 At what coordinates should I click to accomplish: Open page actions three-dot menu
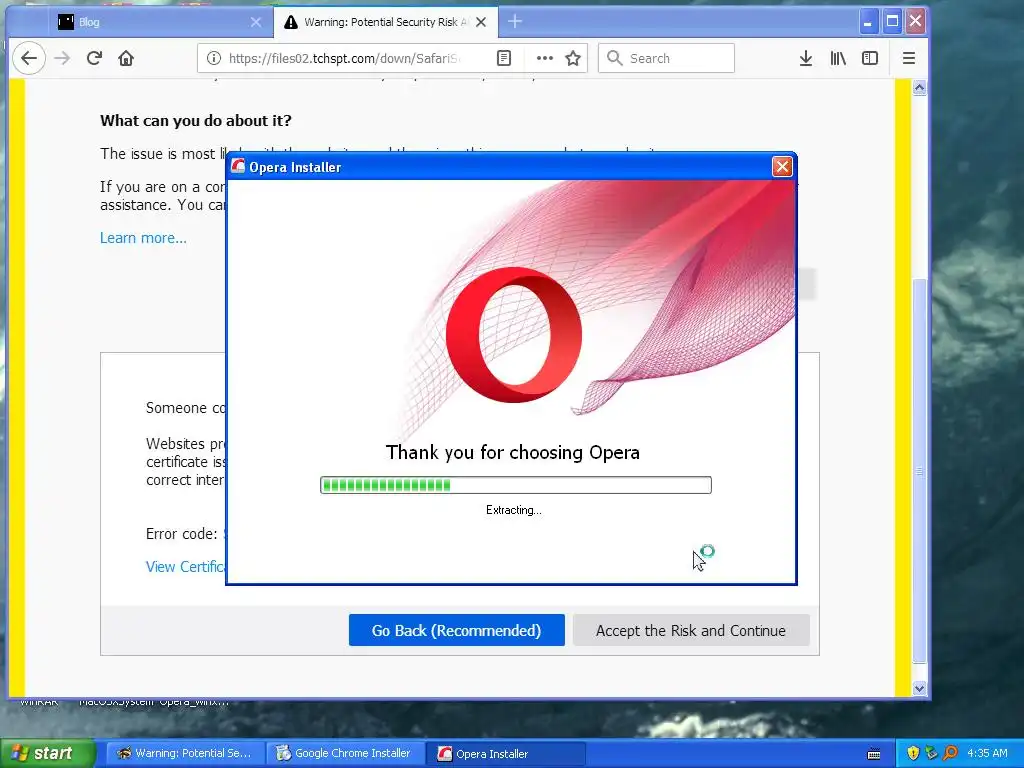point(545,58)
